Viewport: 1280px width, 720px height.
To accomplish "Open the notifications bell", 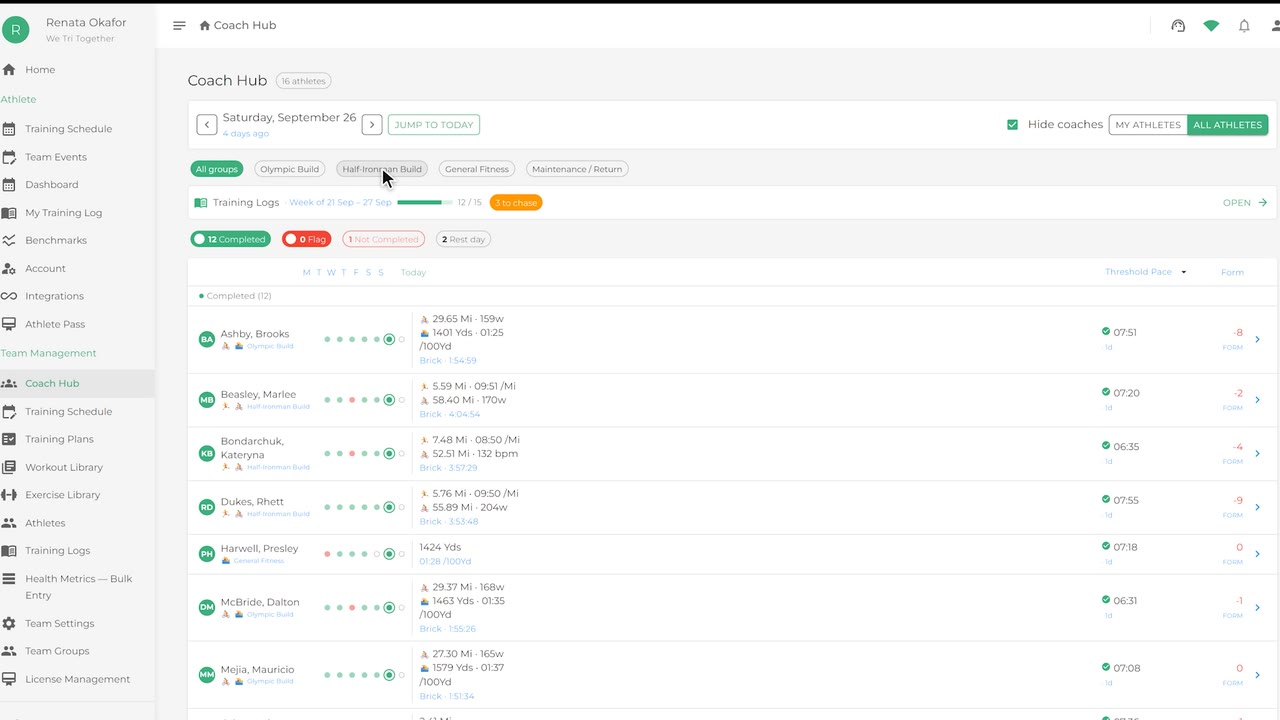I will (1244, 26).
